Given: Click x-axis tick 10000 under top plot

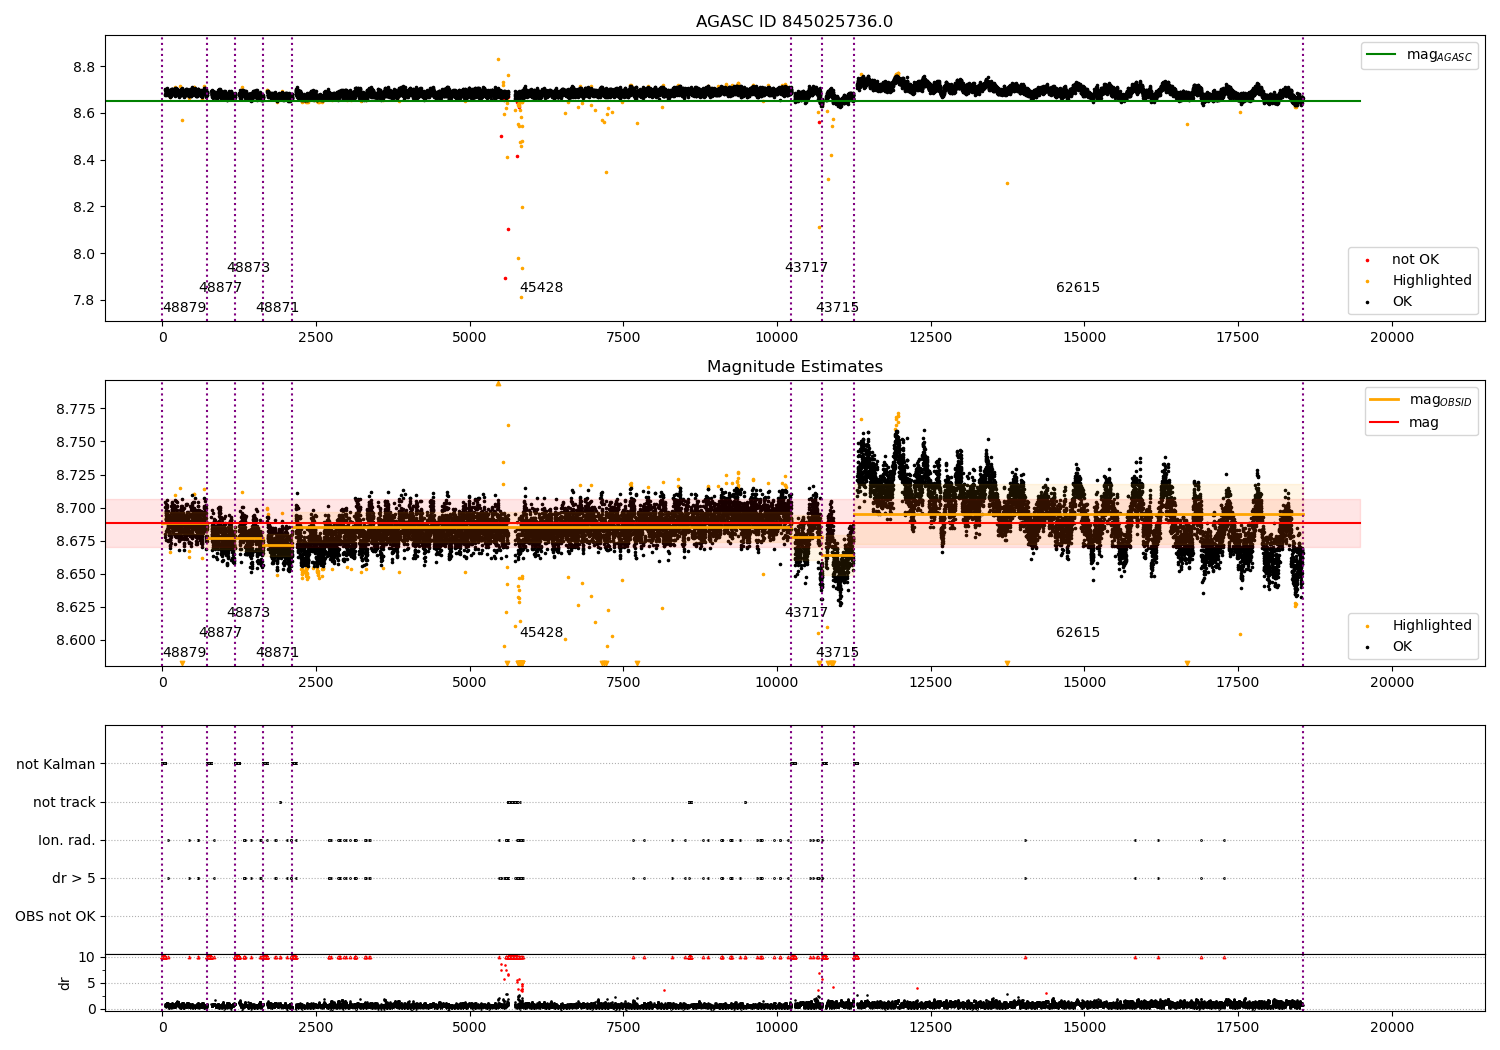Looking at the screenshot, I should click(x=777, y=338).
